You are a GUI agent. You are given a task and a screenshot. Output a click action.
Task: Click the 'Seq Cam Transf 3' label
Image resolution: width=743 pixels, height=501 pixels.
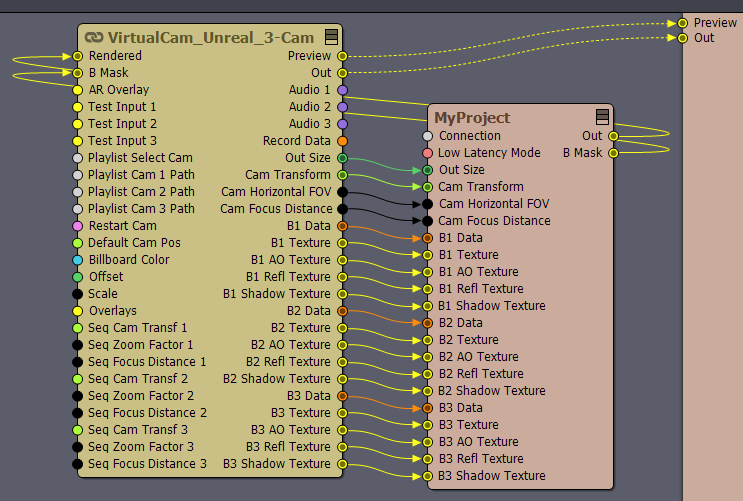pyautogui.click(x=138, y=430)
